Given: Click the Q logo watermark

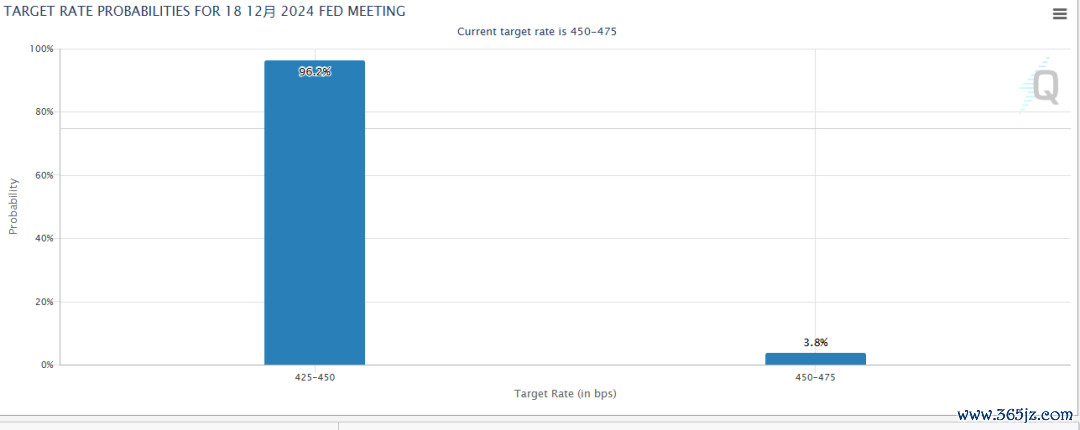Looking at the screenshot, I should (x=1039, y=86).
